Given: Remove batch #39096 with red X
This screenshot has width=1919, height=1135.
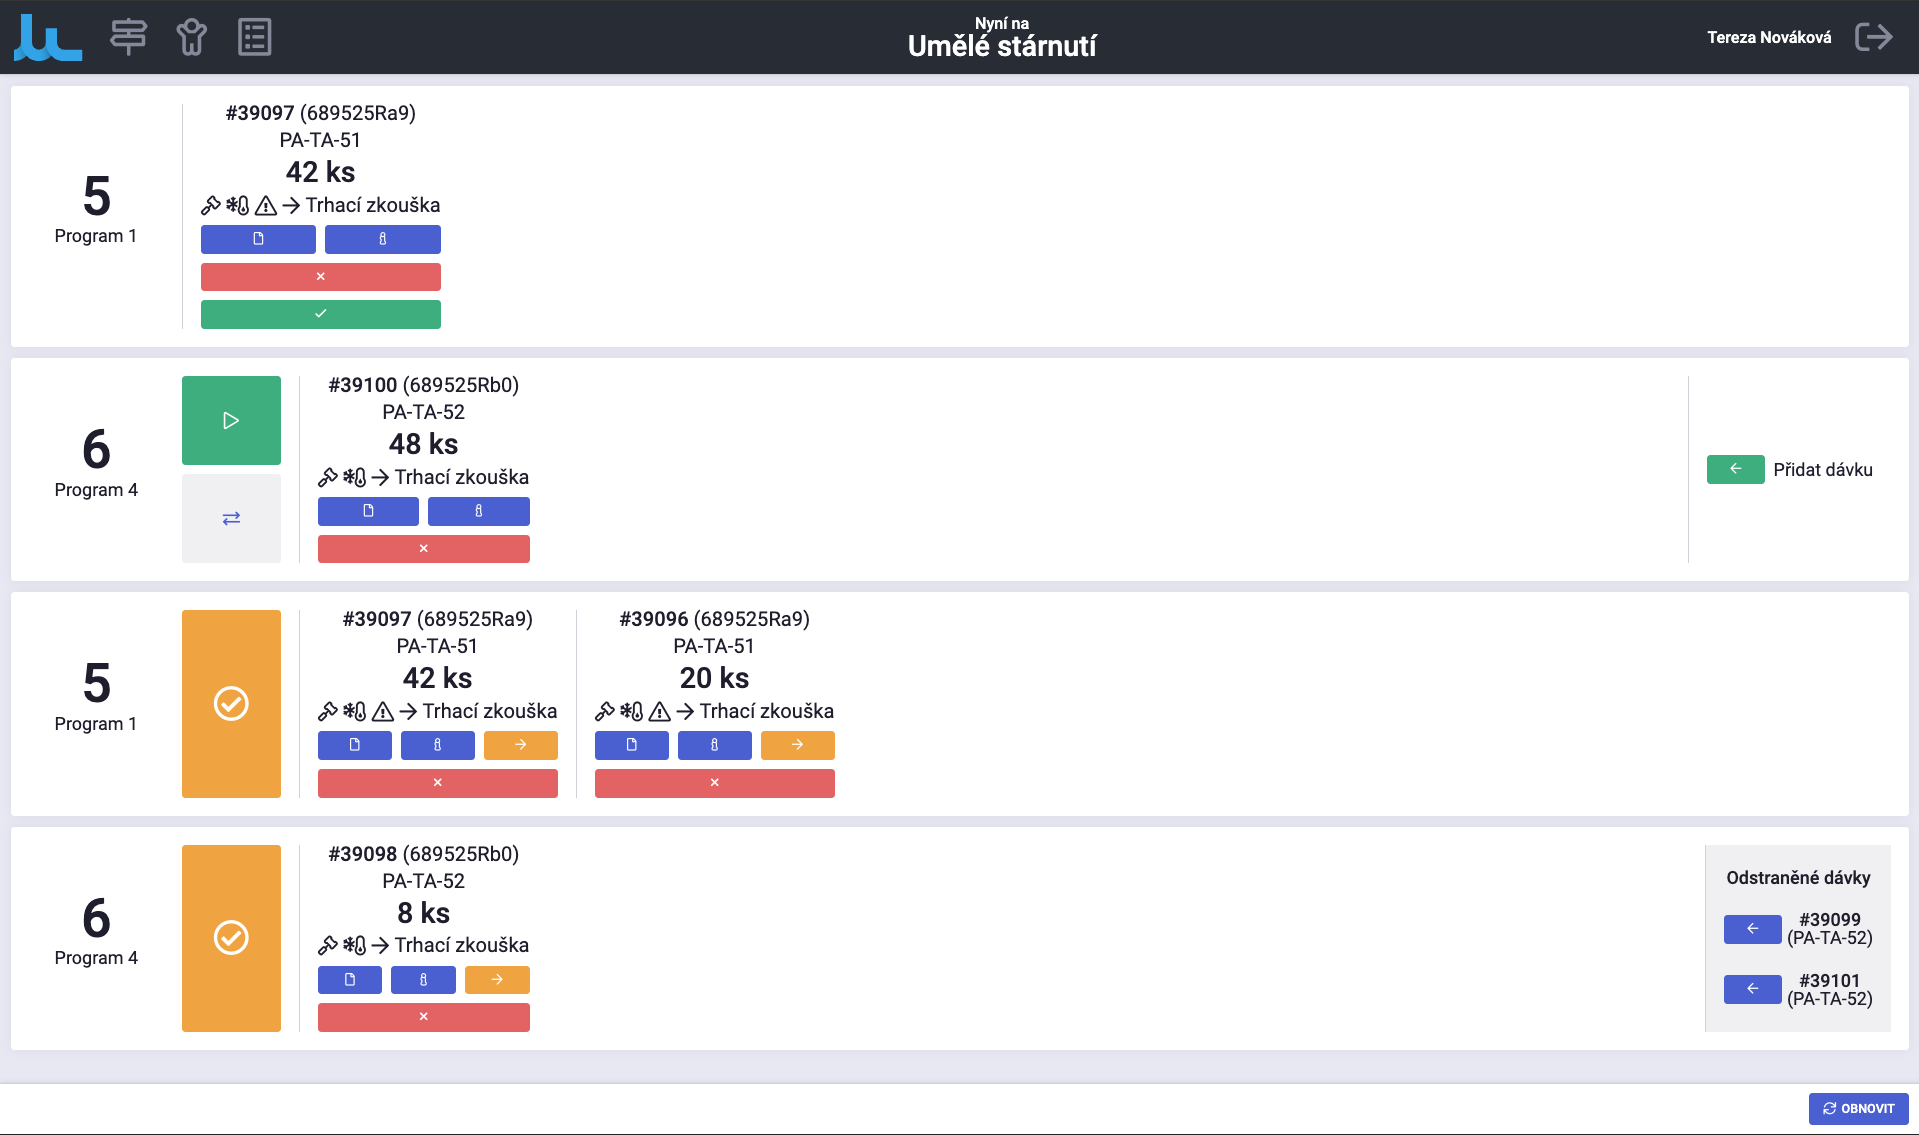Looking at the screenshot, I should (x=714, y=783).
